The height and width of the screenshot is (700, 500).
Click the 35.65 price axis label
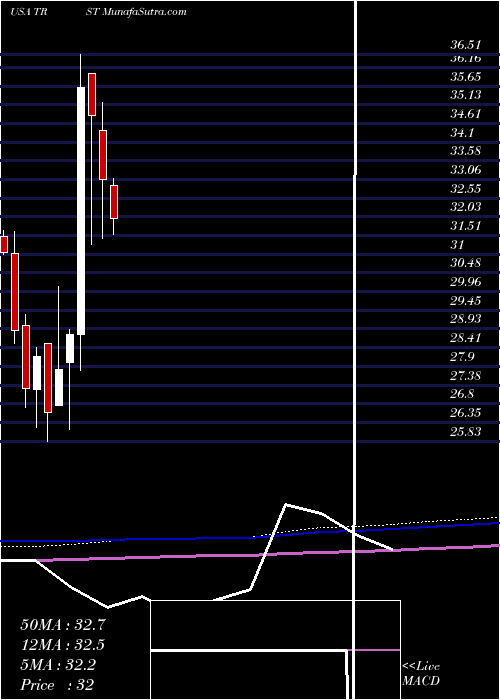pos(466,77)
